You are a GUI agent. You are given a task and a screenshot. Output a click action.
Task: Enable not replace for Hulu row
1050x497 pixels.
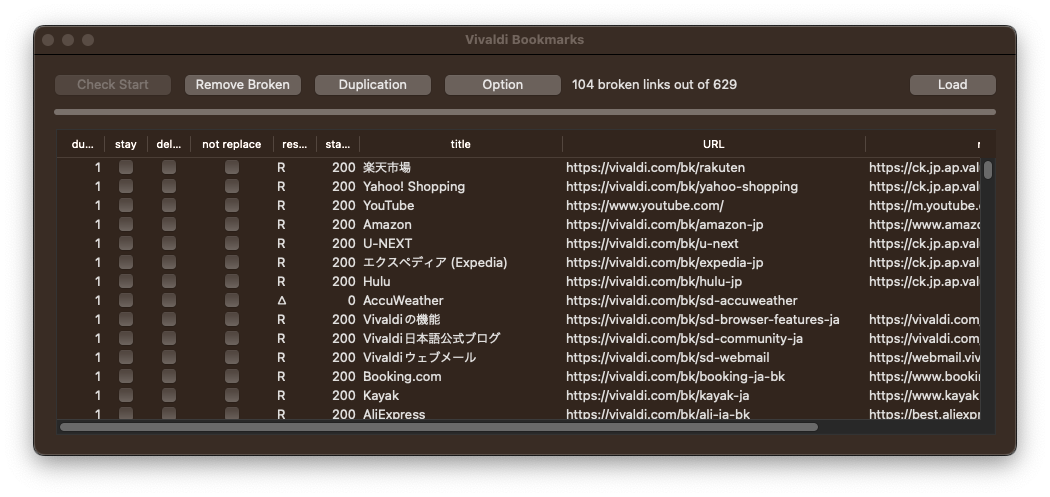[232, 281]
